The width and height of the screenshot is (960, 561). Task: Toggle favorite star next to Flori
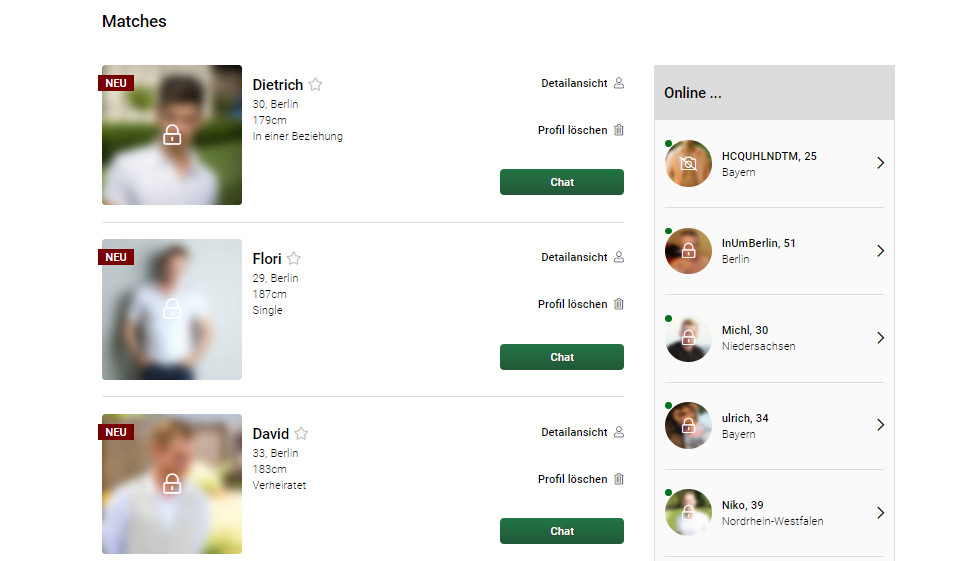pyautogui.click(x=294, y=259)
